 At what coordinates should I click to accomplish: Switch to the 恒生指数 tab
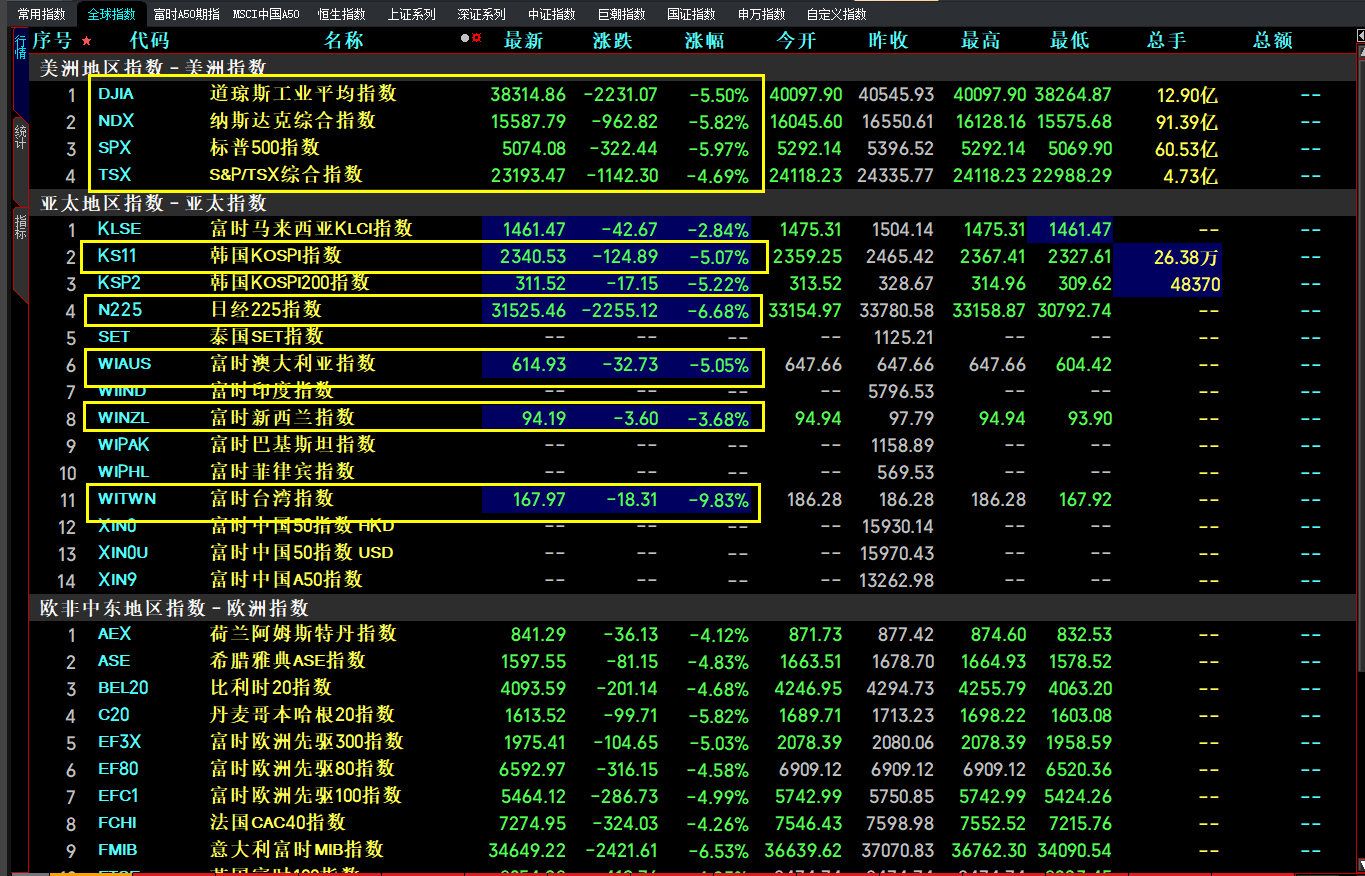pyautogui.click(x=342, y=14)
